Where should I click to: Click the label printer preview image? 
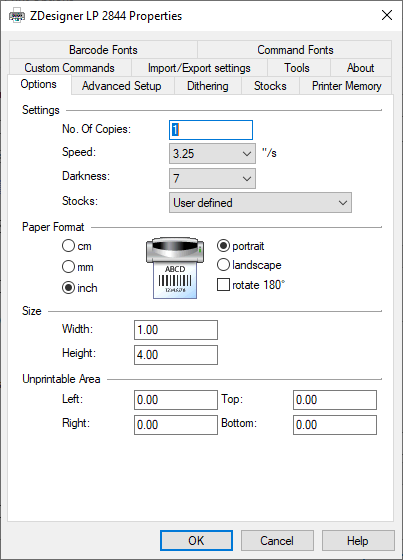[175, 268]
